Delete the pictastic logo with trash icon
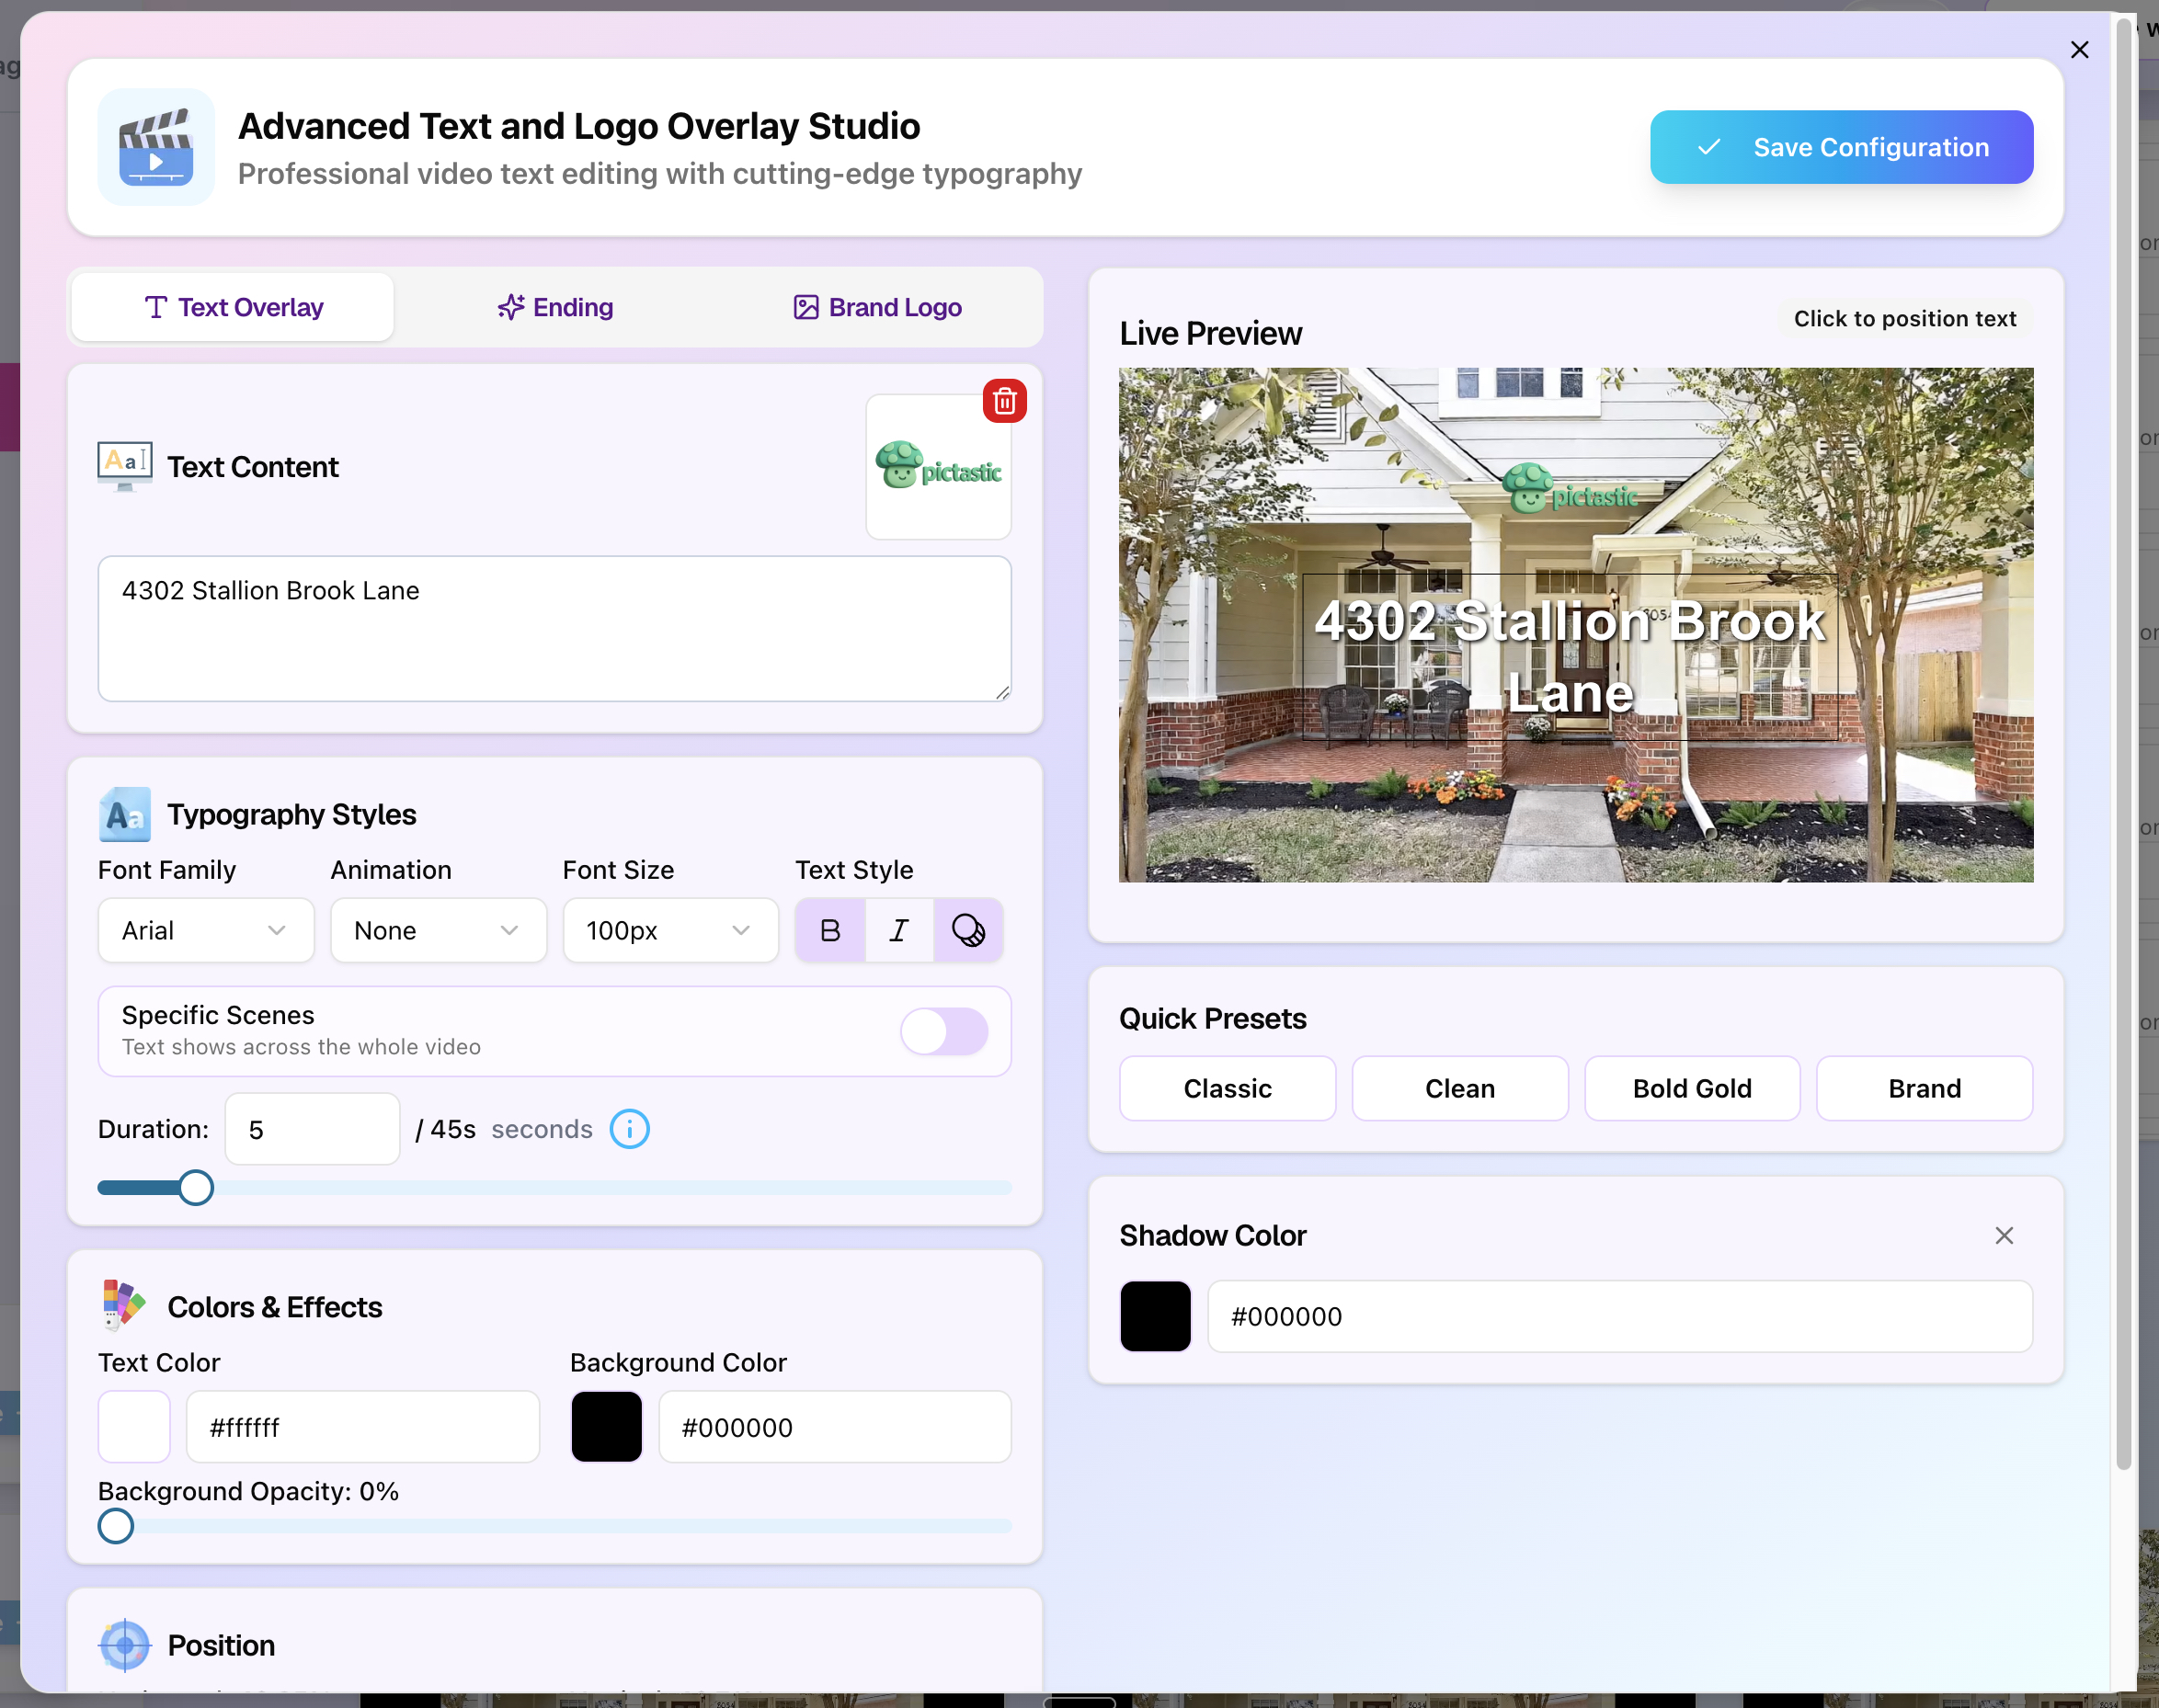Viewport: 2159px width, 1708px height. pyautogui.click(x=1004, y=401)
